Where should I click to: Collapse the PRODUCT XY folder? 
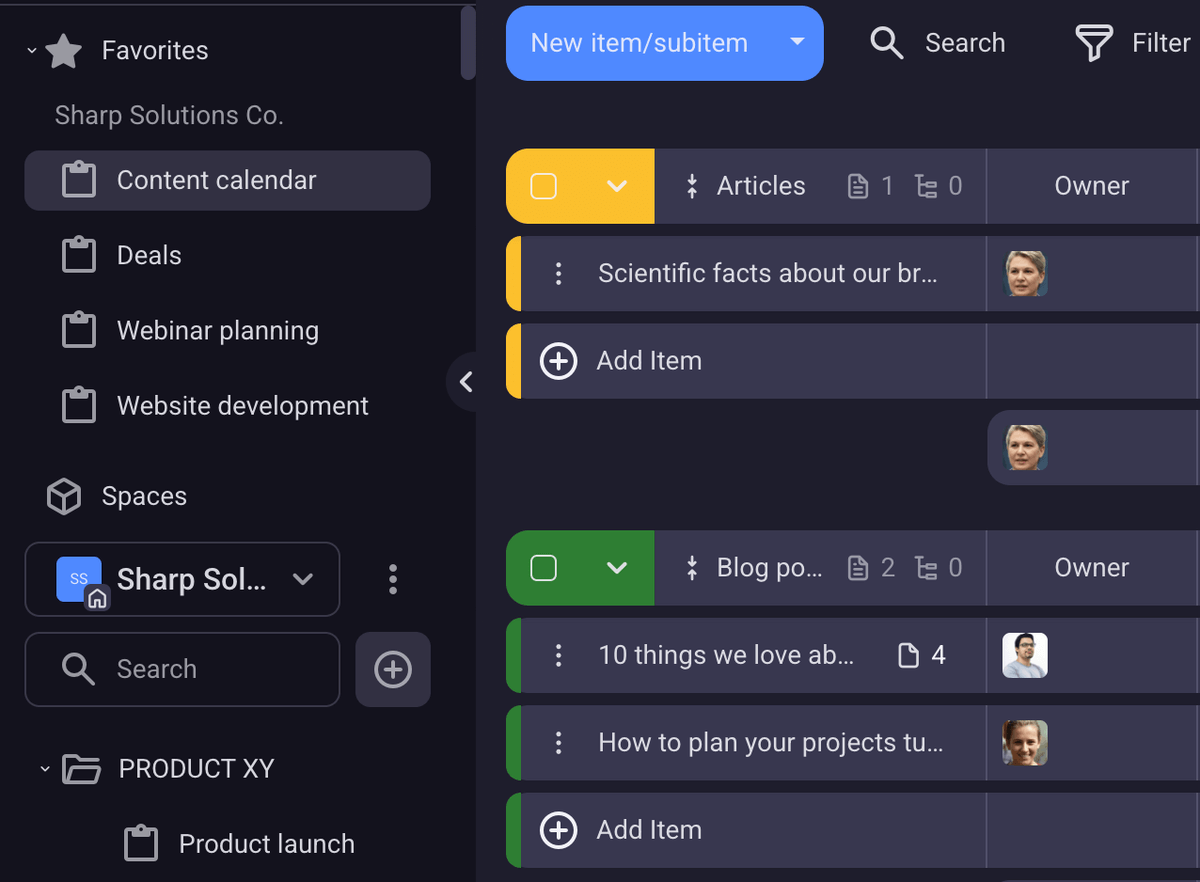(x=45, y=769)
